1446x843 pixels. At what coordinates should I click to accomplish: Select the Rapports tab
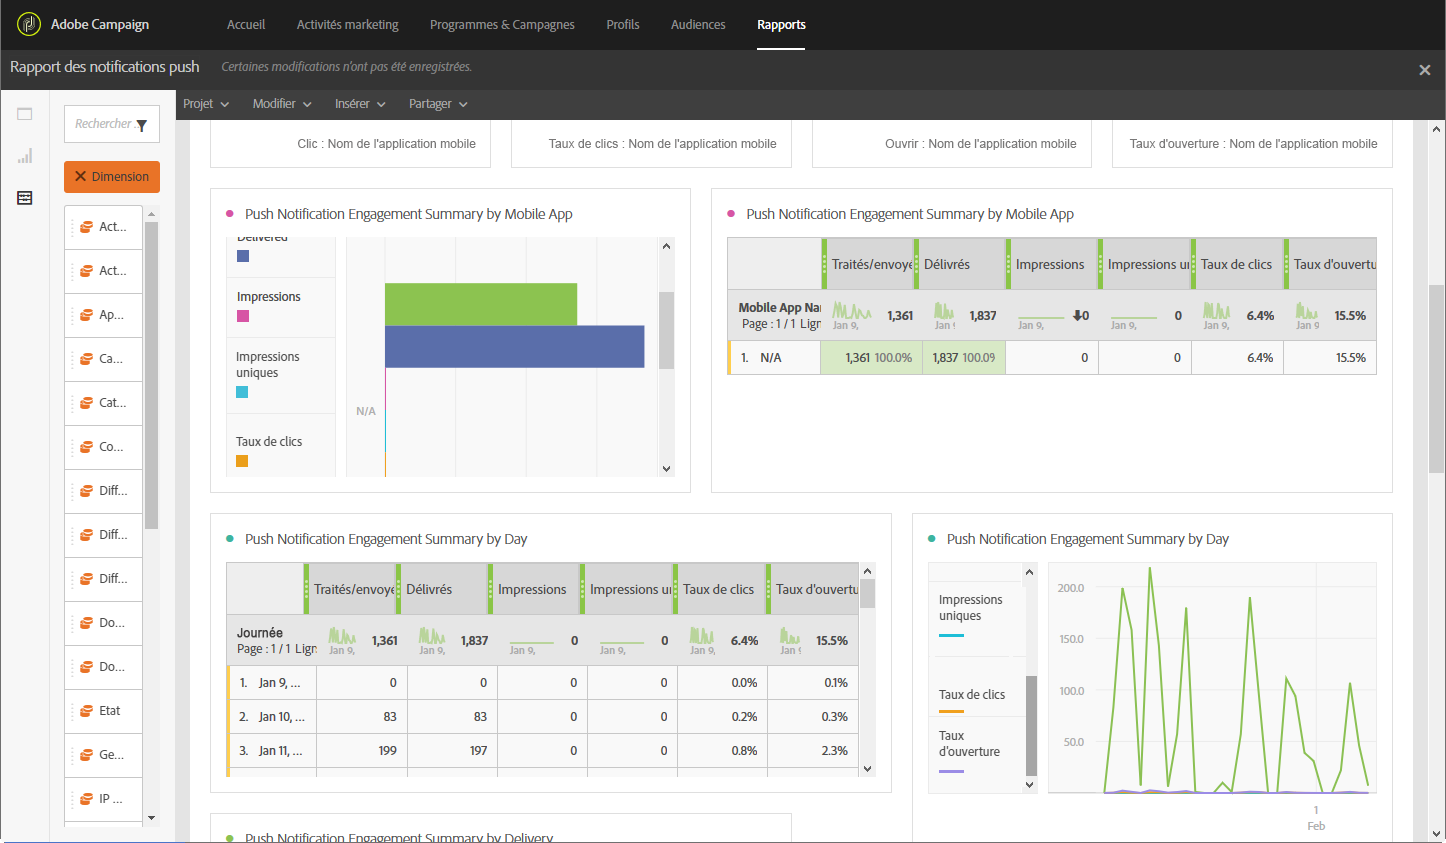click(781, 25)
